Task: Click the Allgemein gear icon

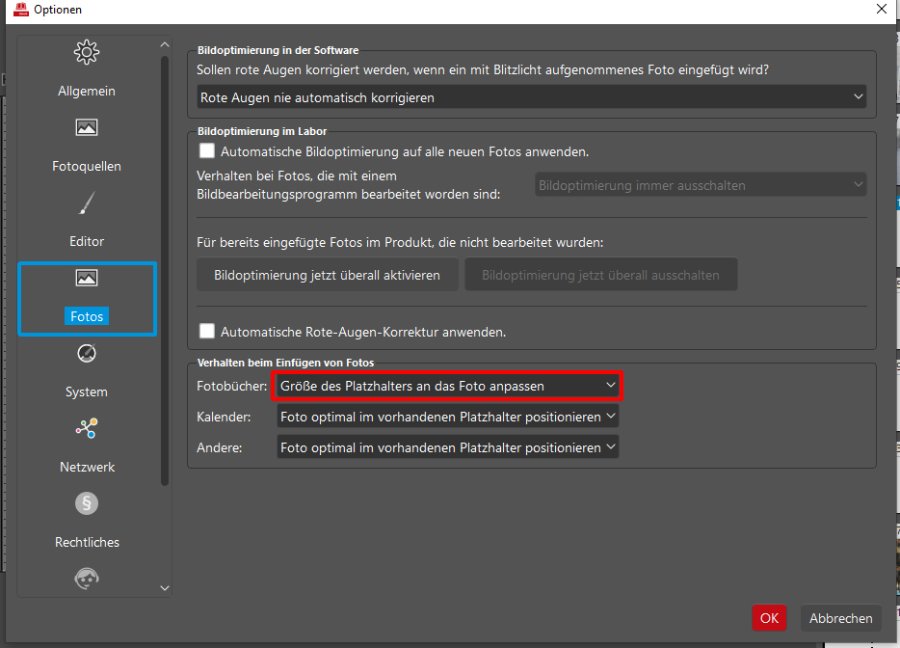Action: coord(87,53)
